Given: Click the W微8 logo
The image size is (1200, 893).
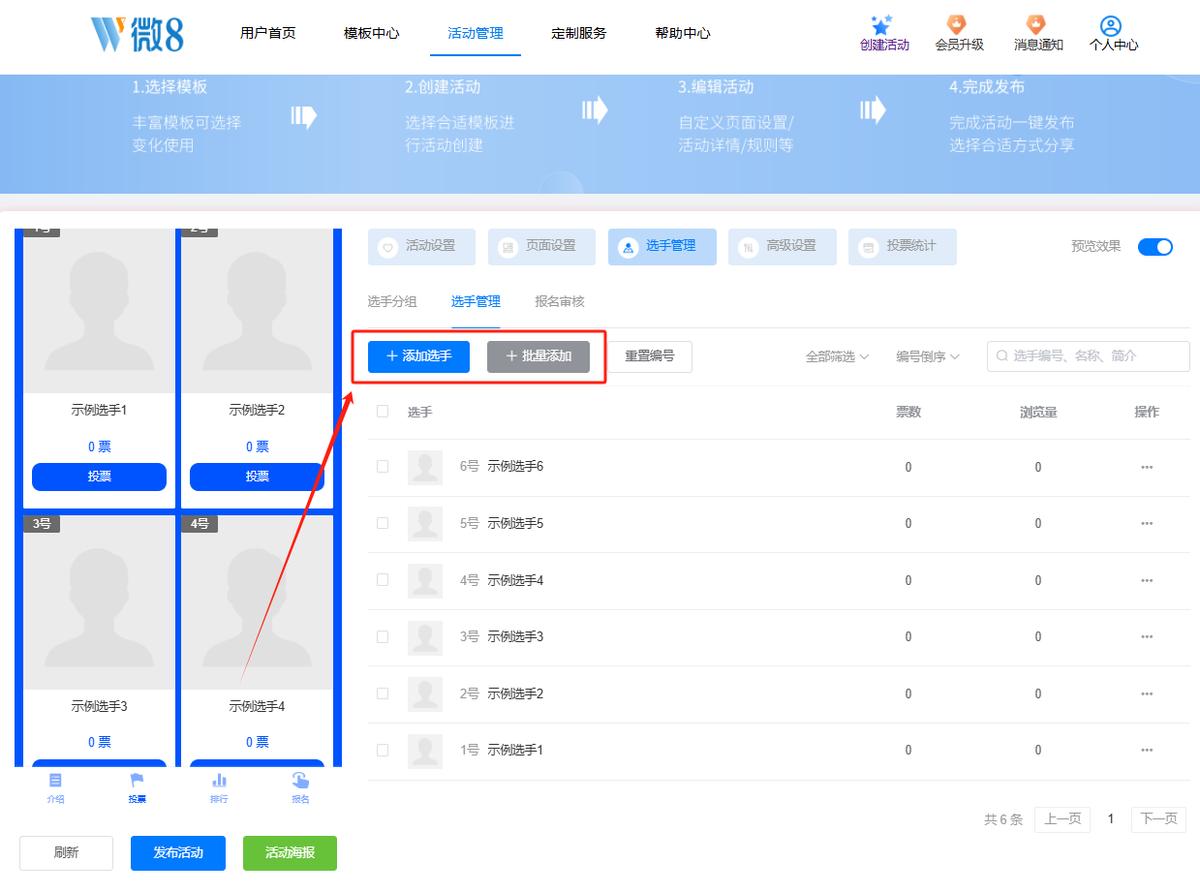Looking at the screenshot, I should [138, 32].
